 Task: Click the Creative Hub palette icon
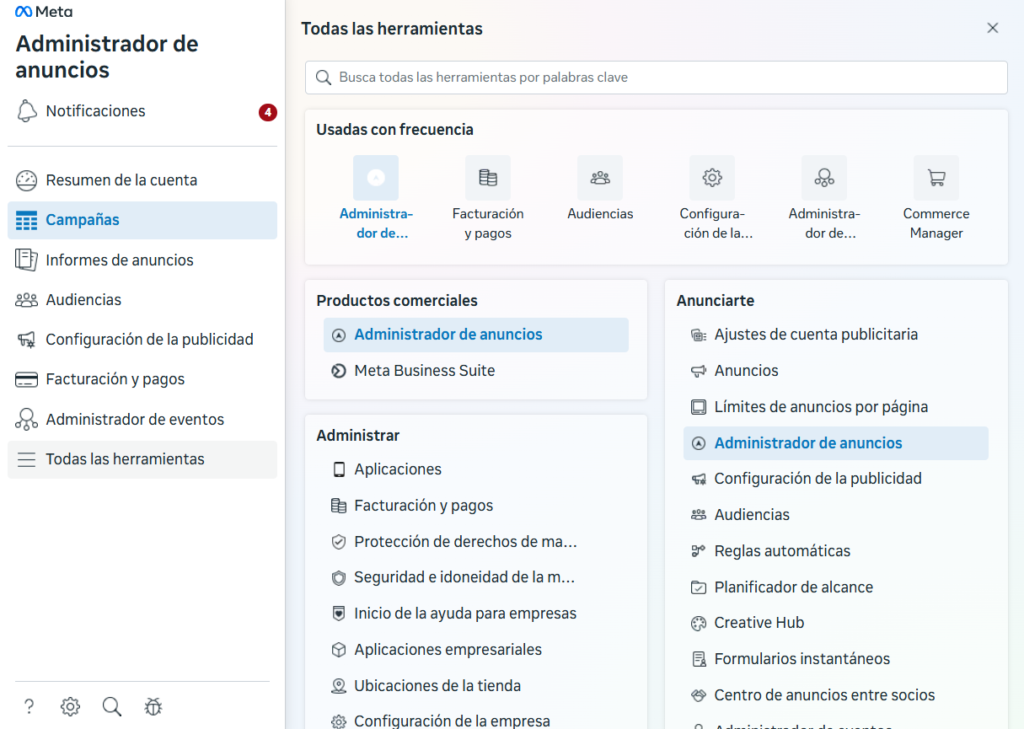699,623
